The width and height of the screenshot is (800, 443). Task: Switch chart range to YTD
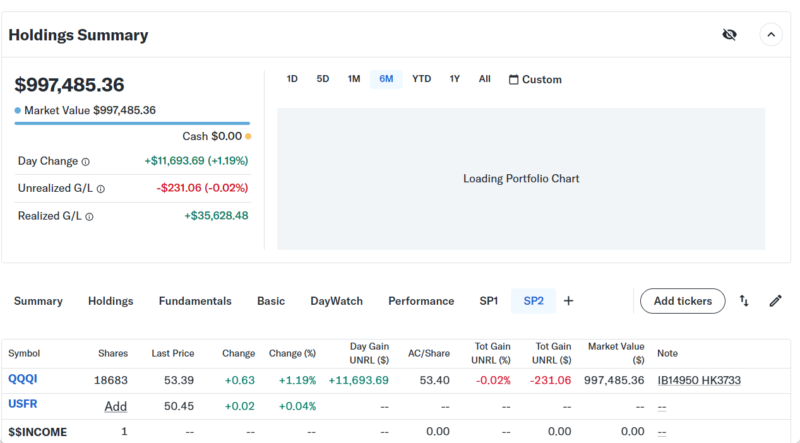click(421, 79)
